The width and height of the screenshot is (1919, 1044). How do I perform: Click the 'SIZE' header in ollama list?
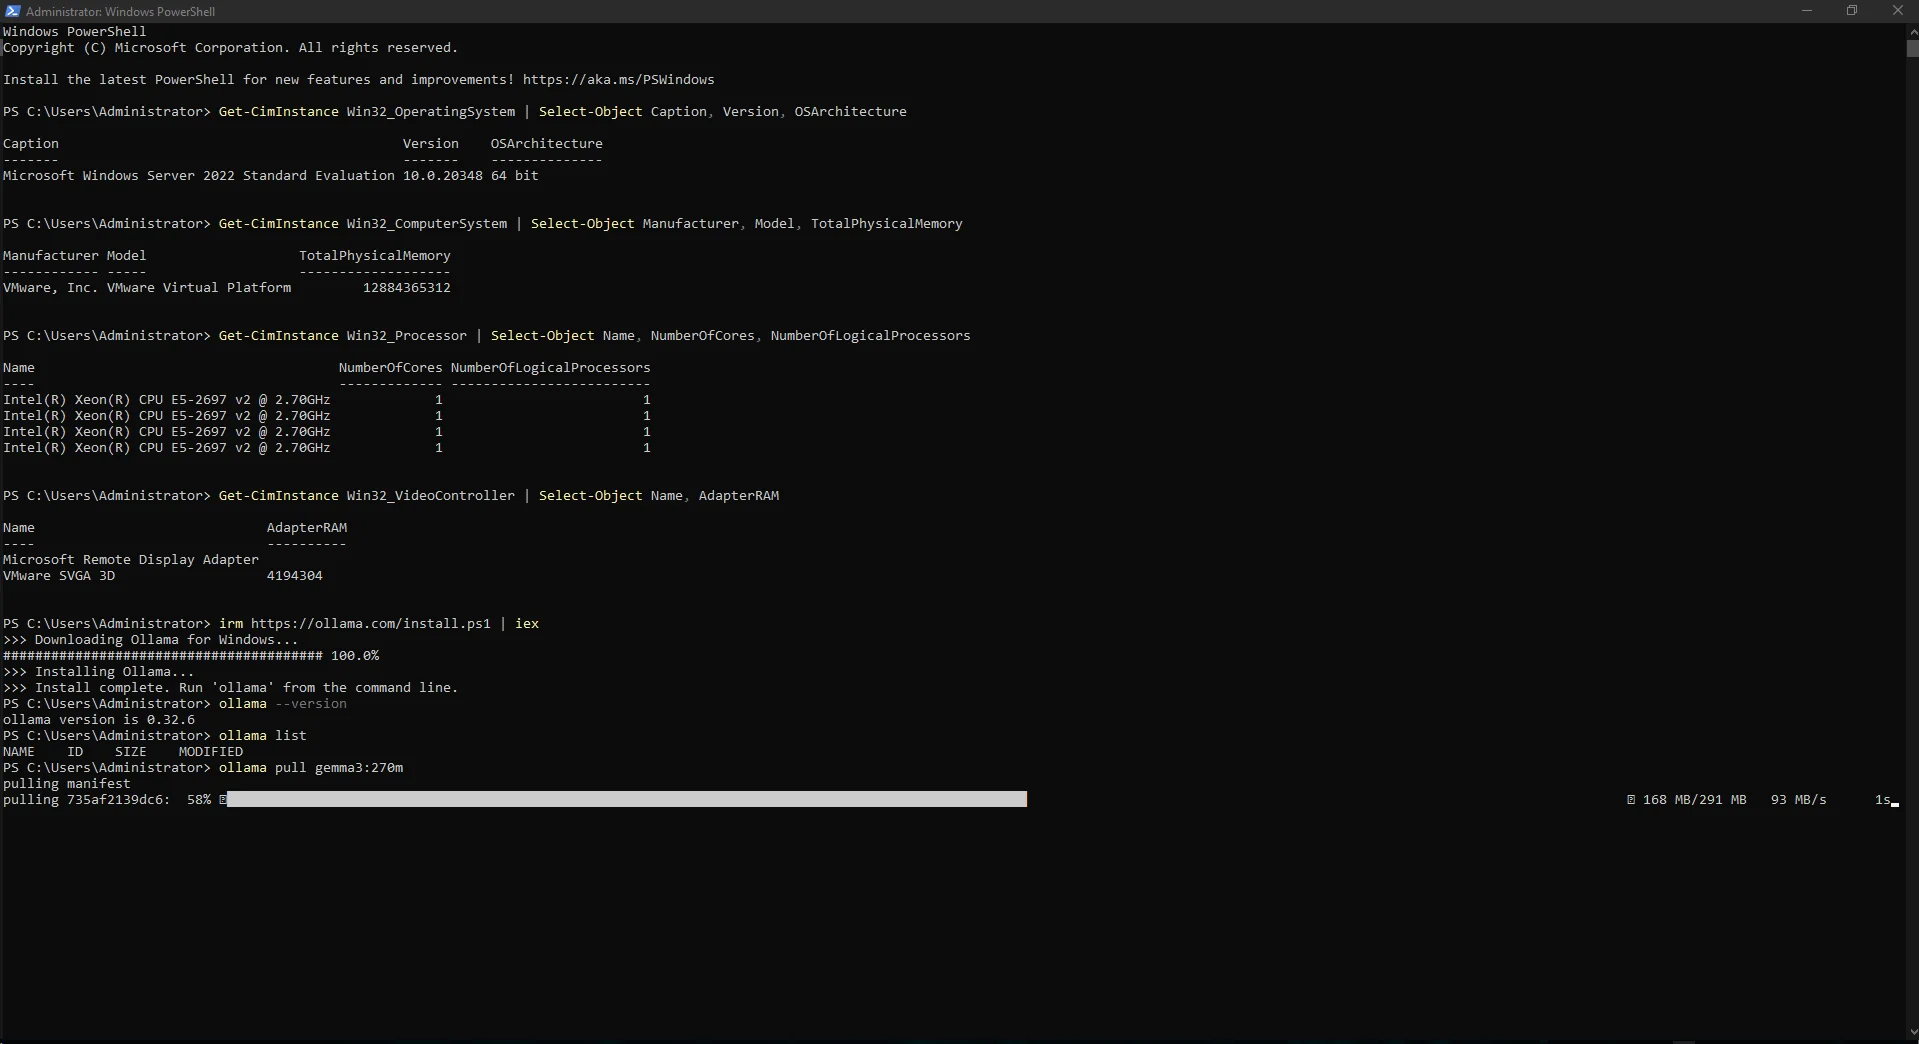[x=131, y=752]
